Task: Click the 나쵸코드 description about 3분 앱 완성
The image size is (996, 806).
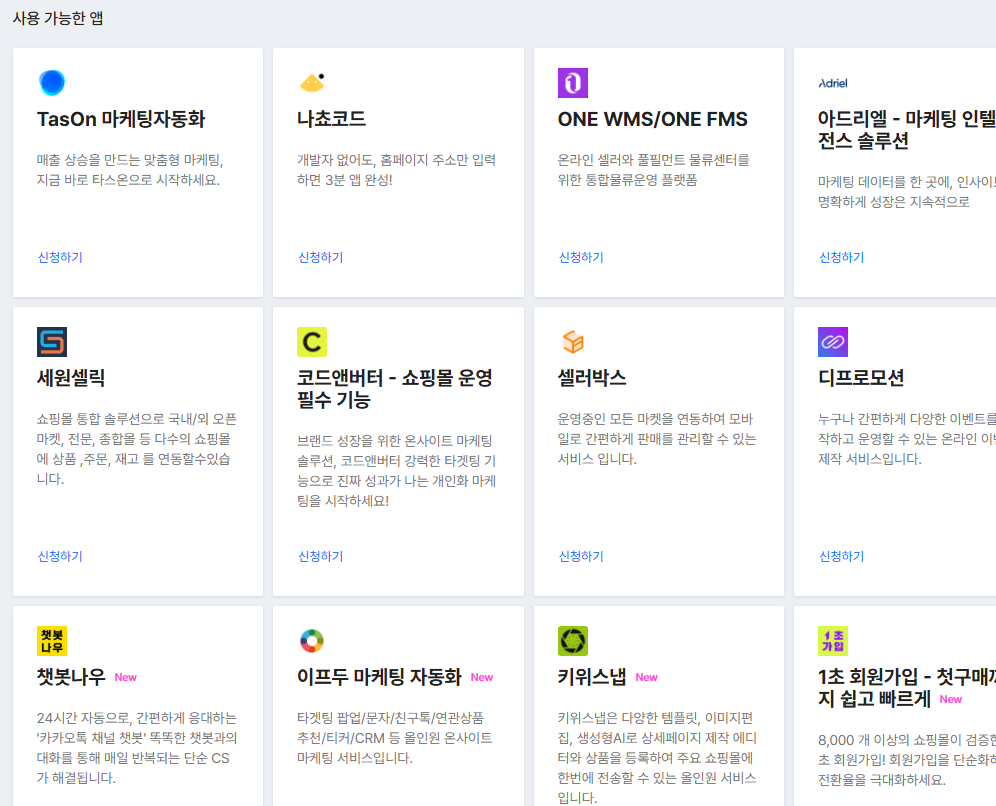Action: coord(396,170)
